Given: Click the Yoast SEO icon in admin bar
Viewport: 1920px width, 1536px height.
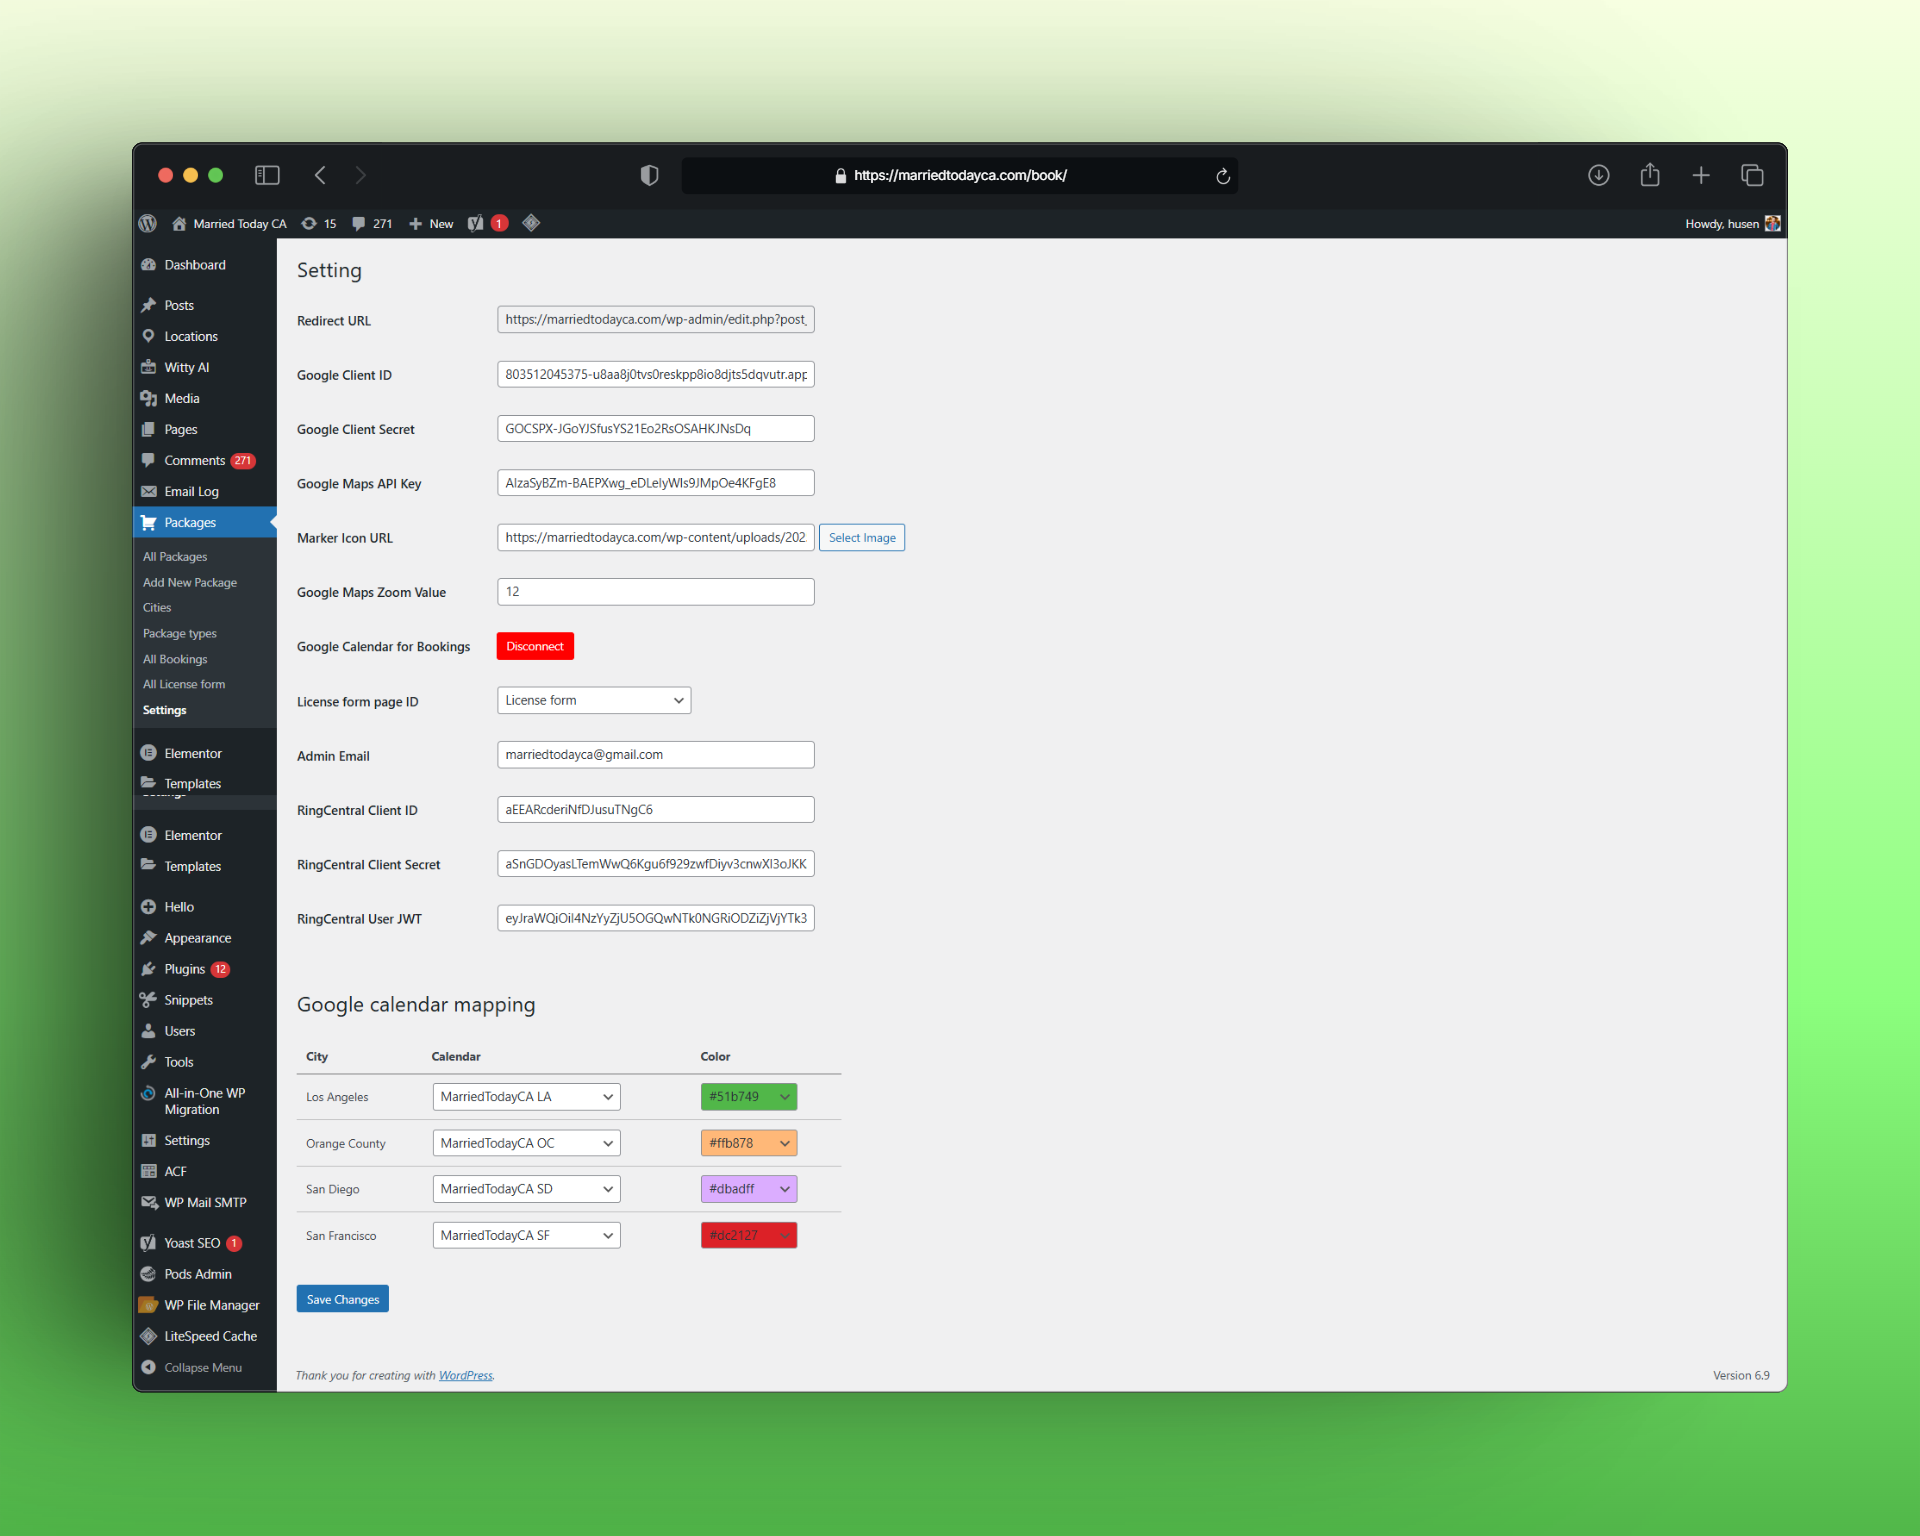Looking at the screenshot, I should (476, 223).
